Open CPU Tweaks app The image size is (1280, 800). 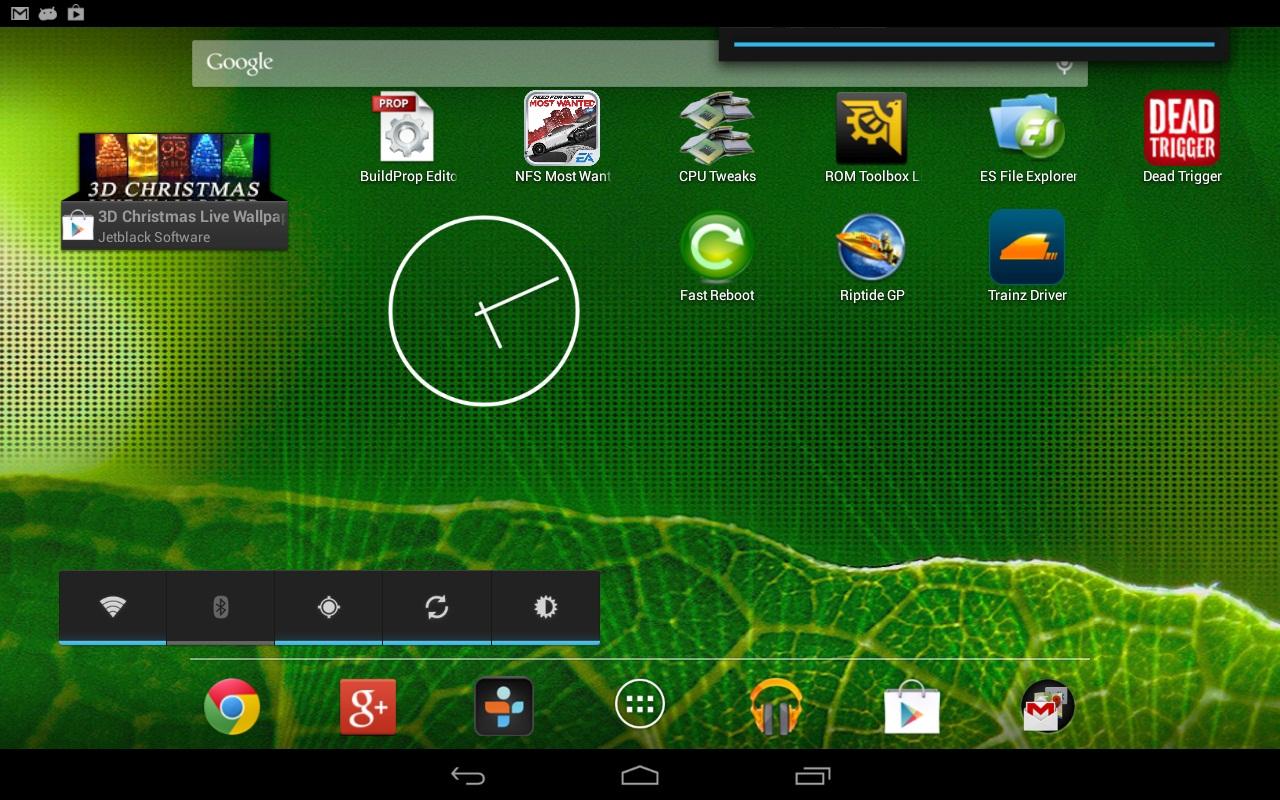pos(717,137)
